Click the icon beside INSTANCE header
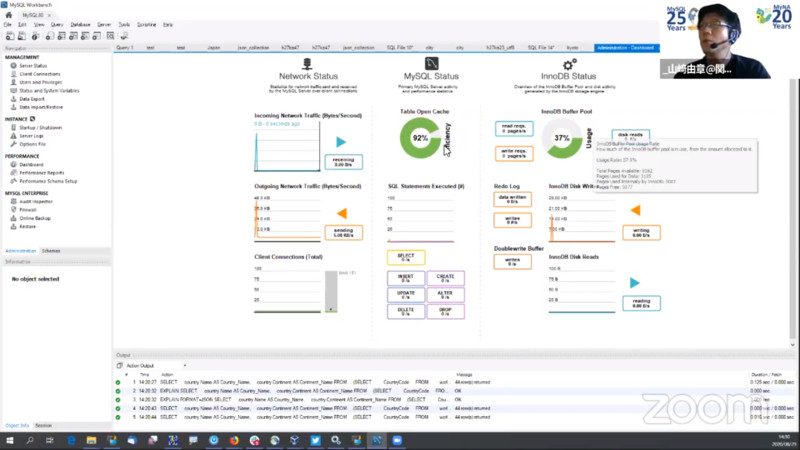 (x=33, y=119)
